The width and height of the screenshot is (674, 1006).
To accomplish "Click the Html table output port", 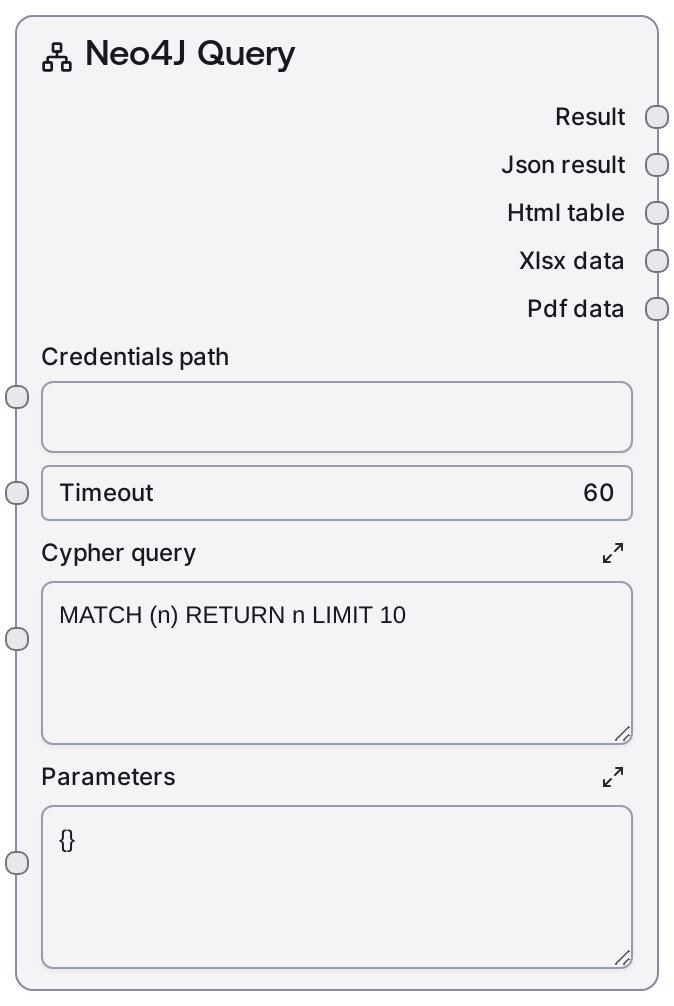I will [656, 213].
